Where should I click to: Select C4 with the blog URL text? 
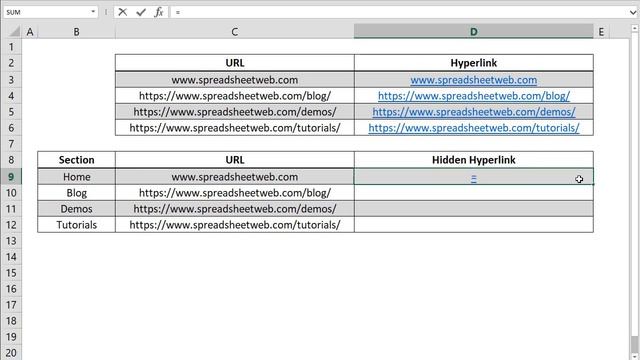(x=235, y=96)
